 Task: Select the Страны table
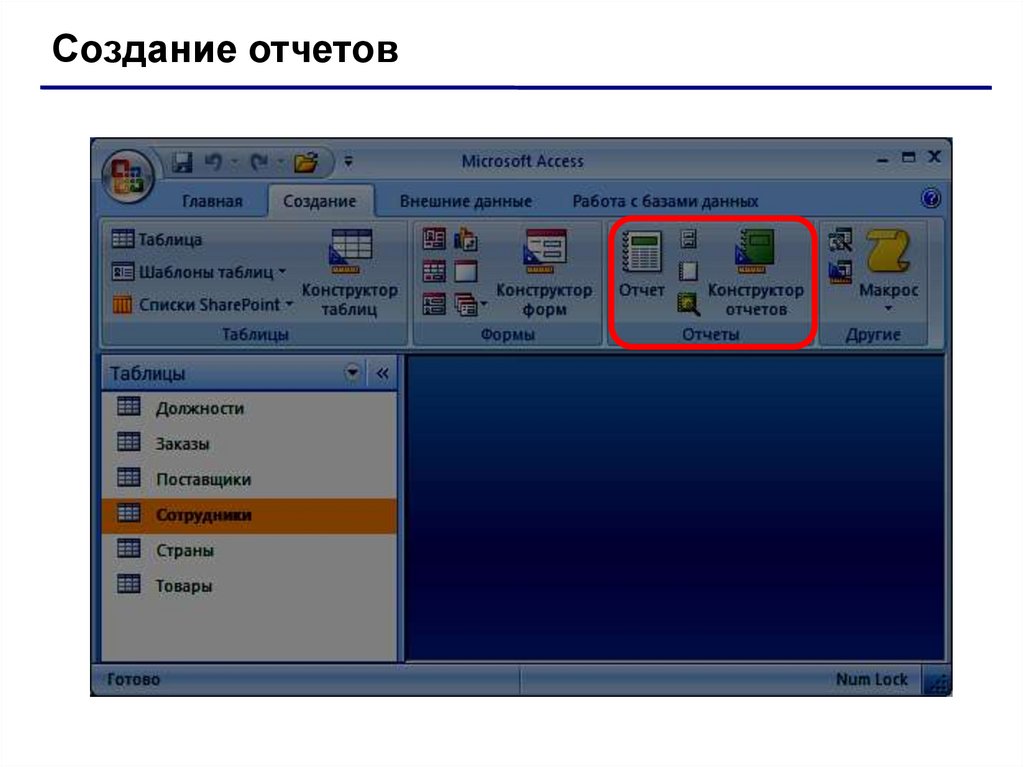(249, 551)
